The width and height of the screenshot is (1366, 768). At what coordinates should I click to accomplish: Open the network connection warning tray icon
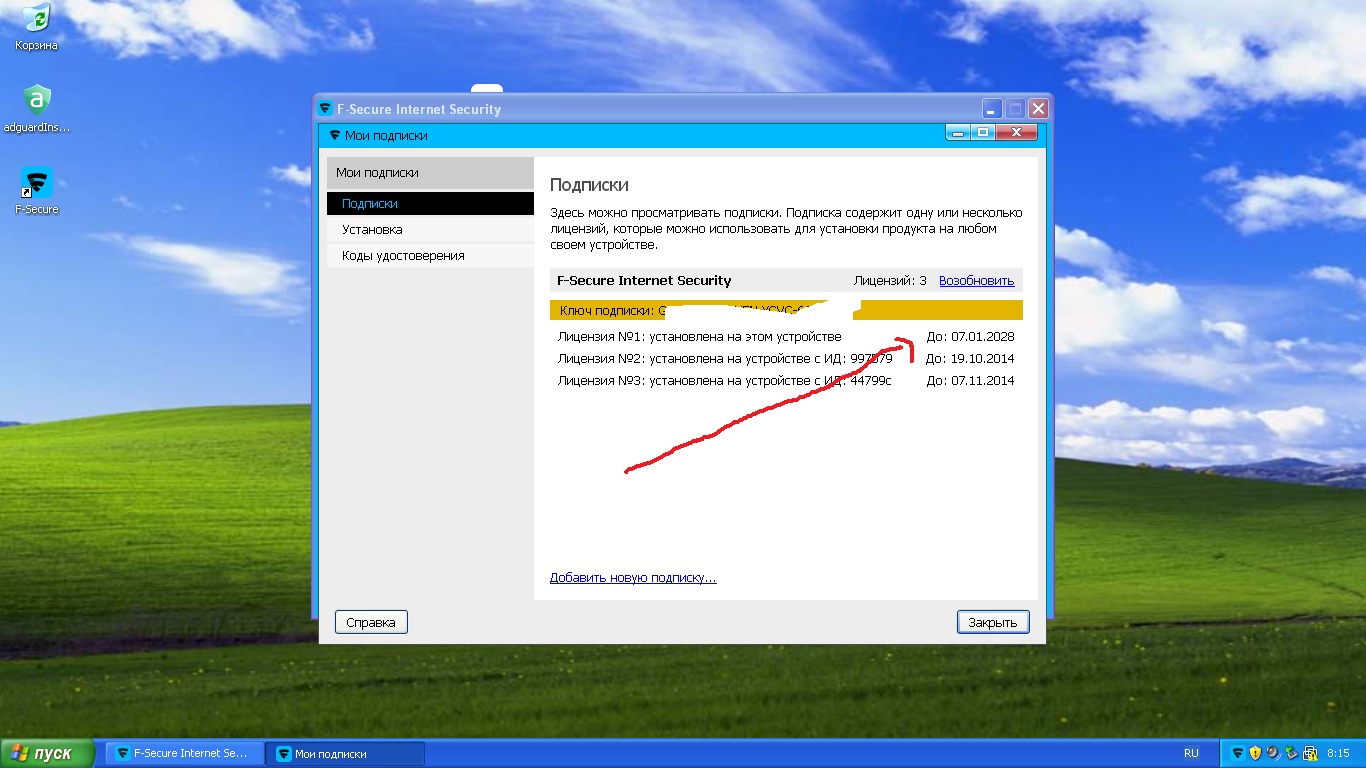coord(1308,753)
